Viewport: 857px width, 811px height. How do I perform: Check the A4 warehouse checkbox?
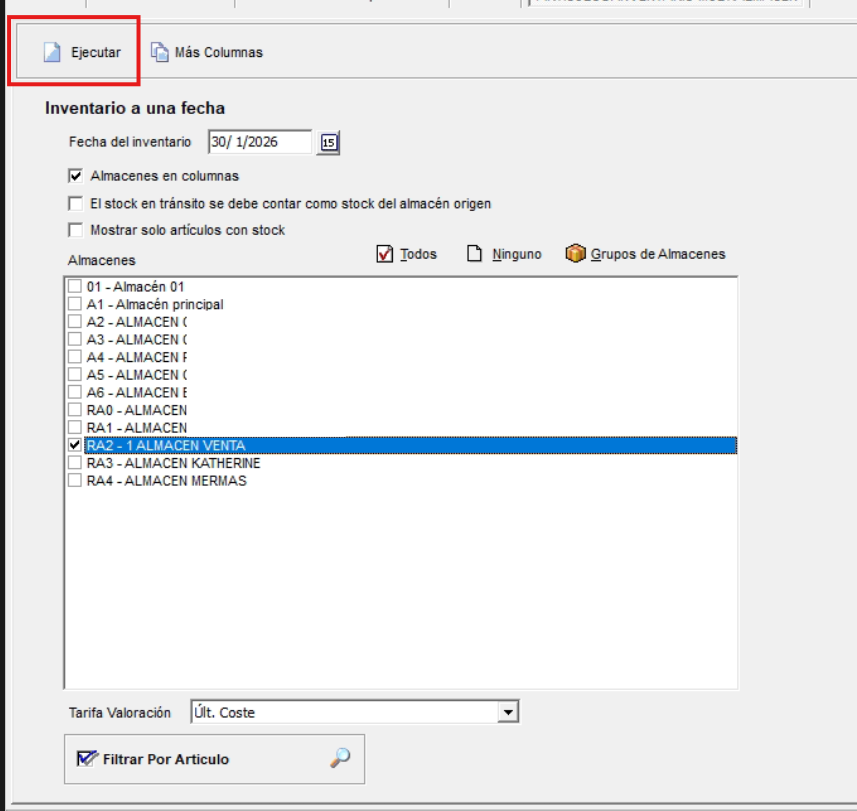(x=75, y=357)
